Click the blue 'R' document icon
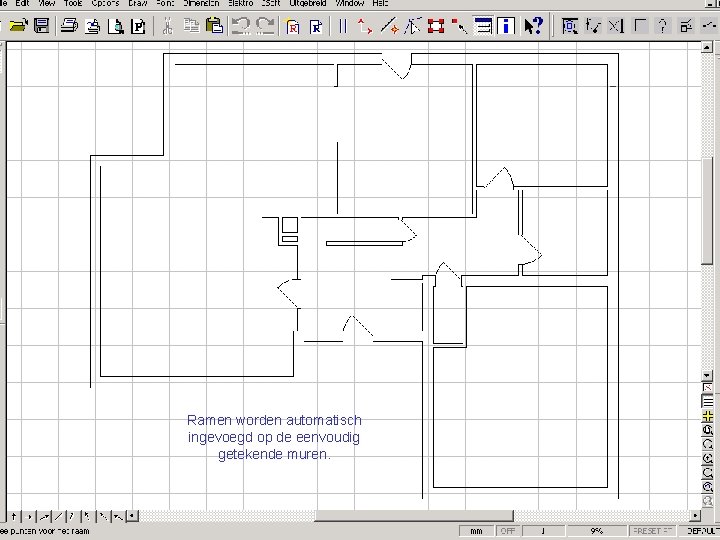The height and width of the screenshot is (540, 720). tap(316, 26)
